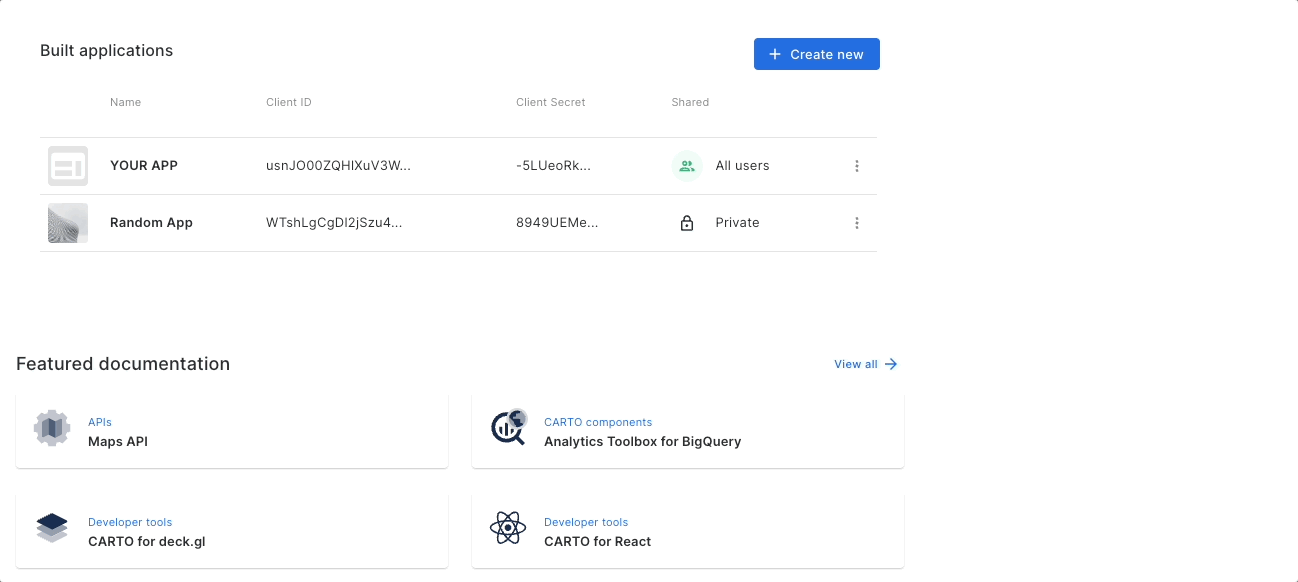Open the View all documentation link
This screenshot has height=582, width=1298.
coord(855,364)
